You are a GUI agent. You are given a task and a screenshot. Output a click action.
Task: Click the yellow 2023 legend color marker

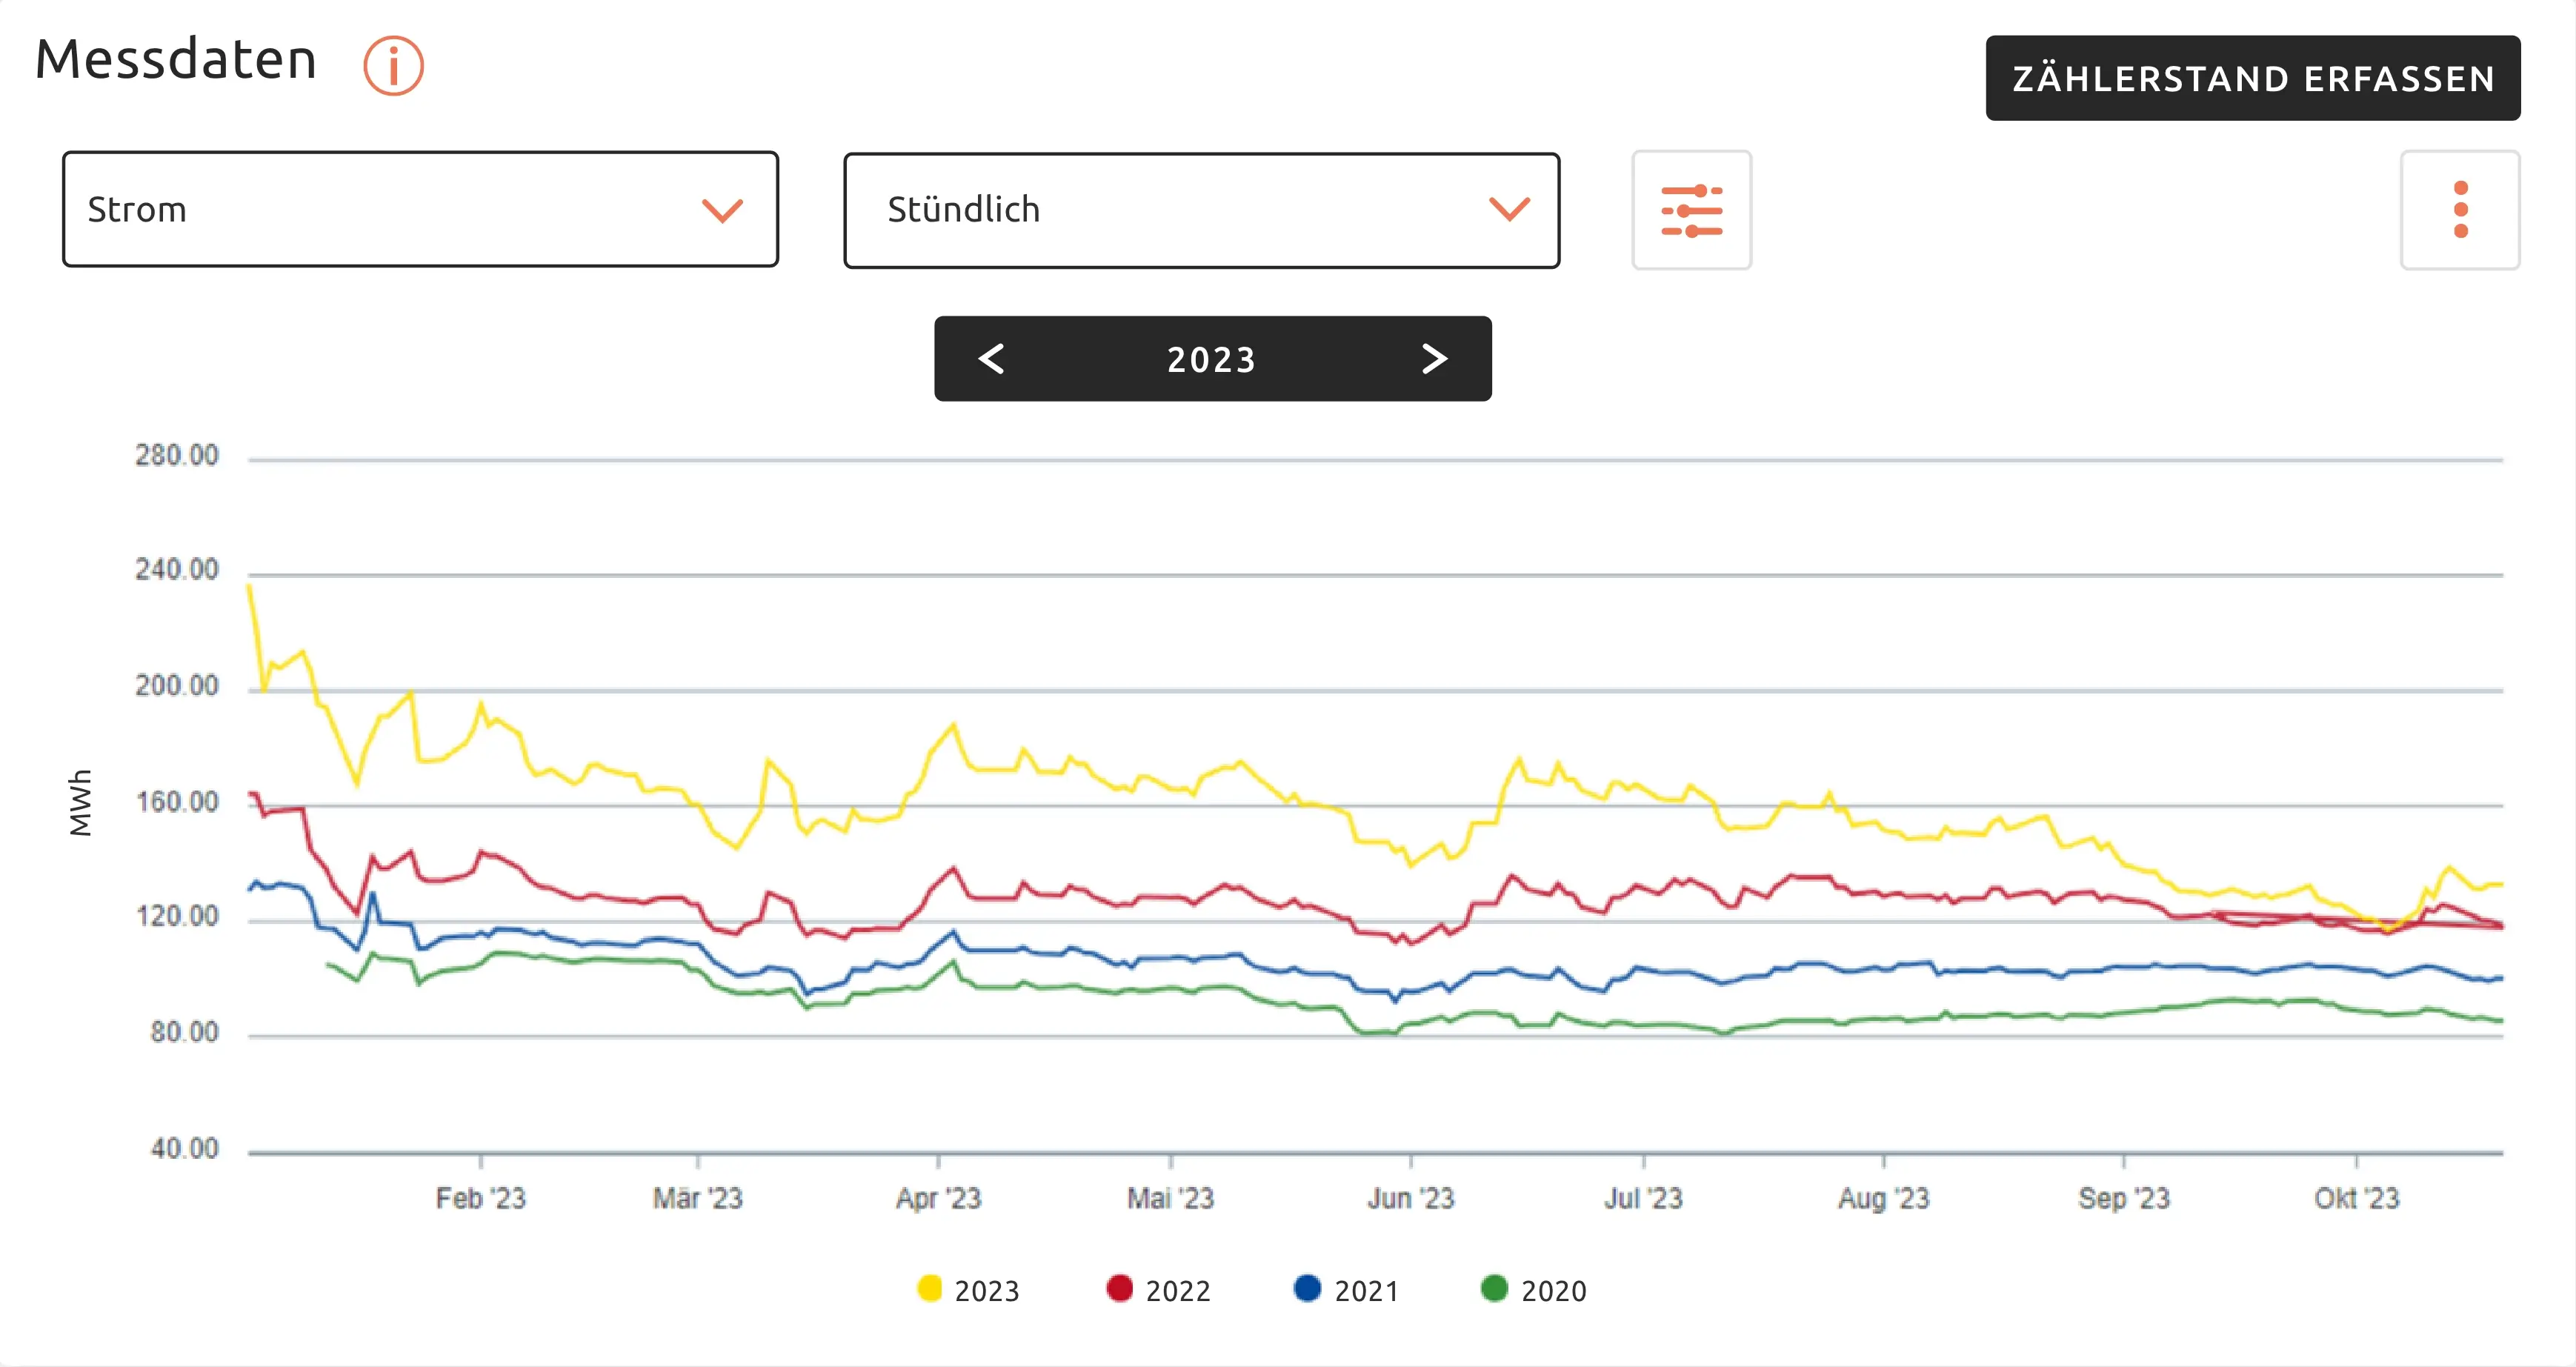click(931, 1291)
